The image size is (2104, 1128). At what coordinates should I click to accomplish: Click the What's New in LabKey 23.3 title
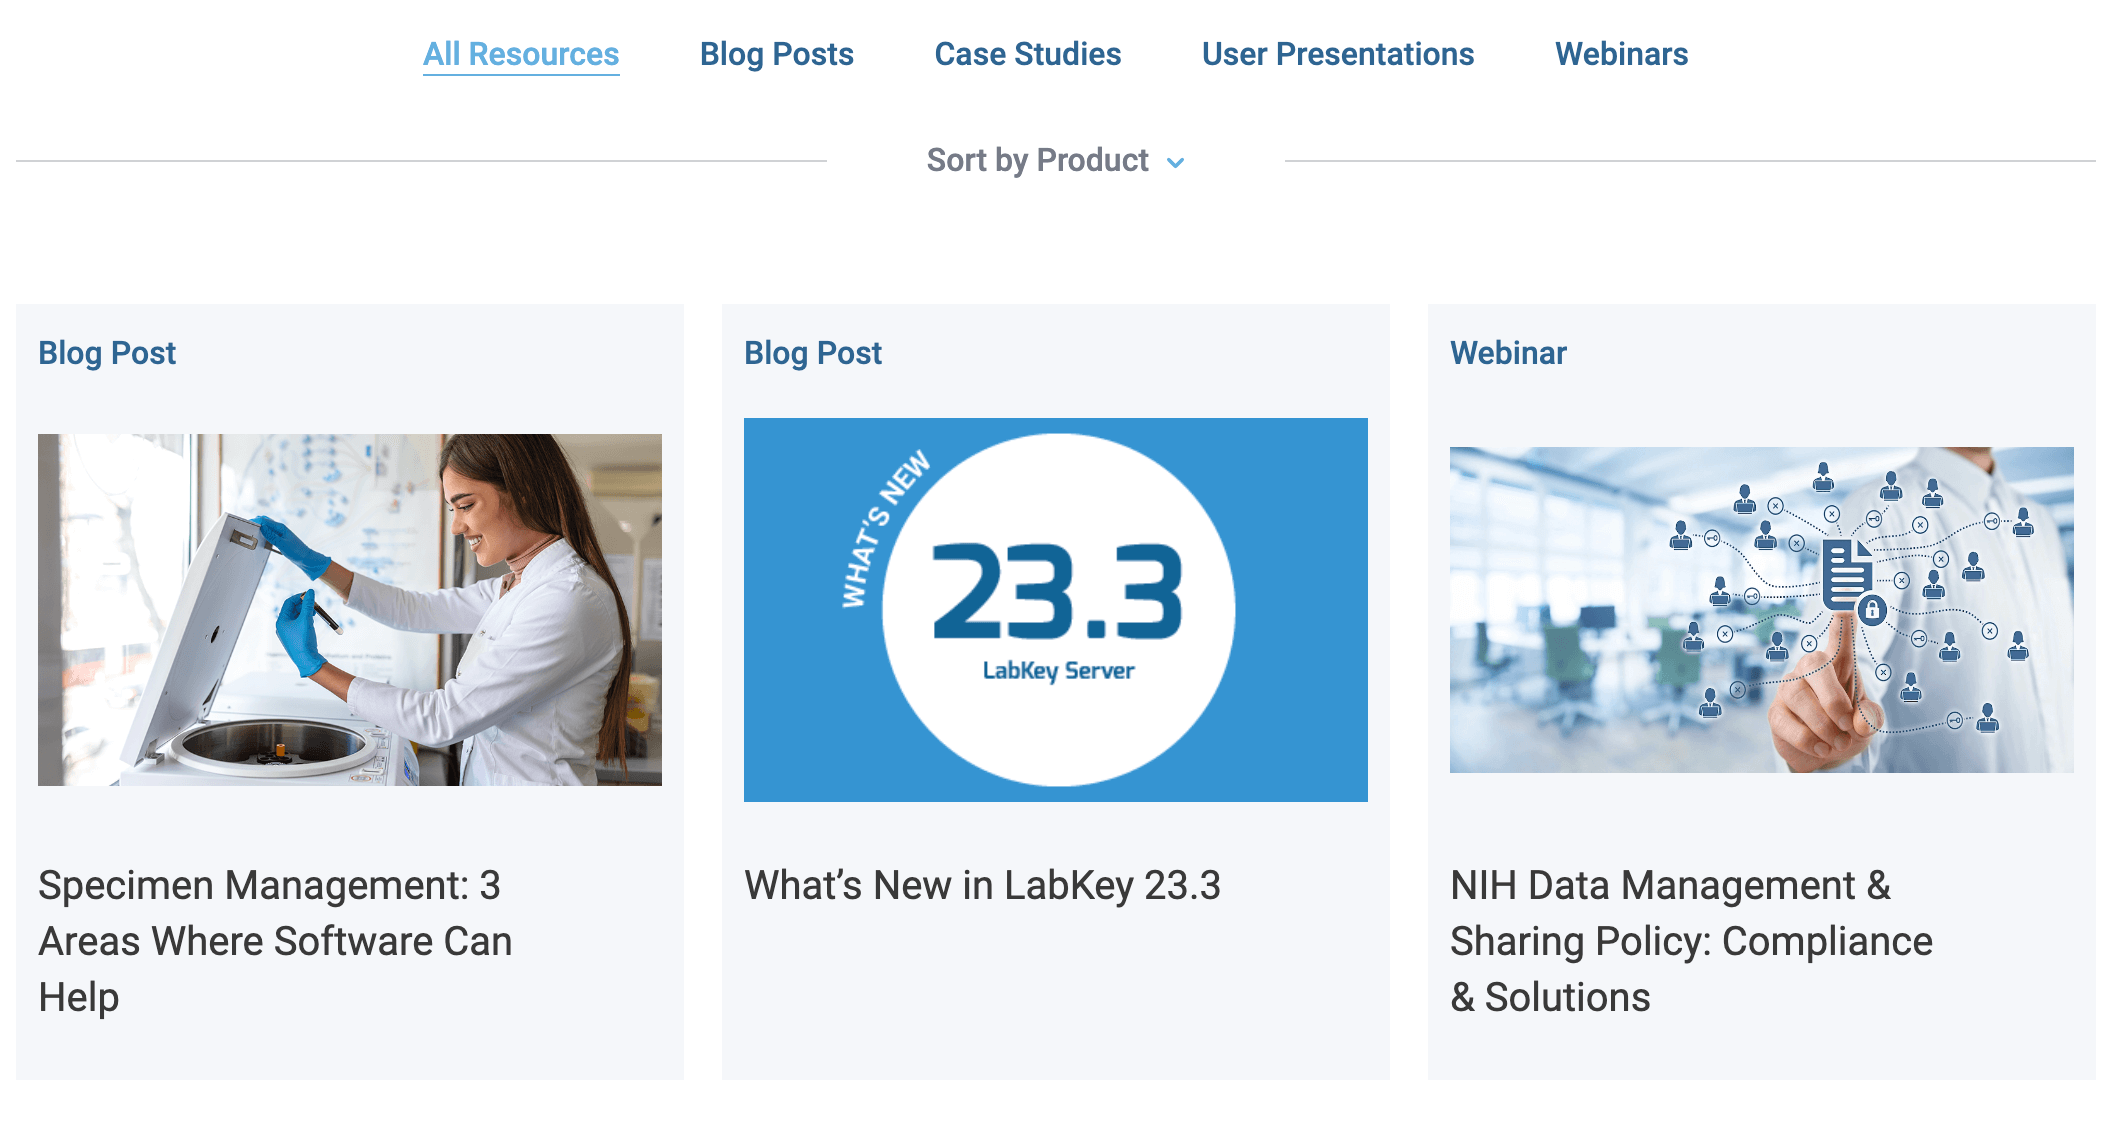[982, 885]
